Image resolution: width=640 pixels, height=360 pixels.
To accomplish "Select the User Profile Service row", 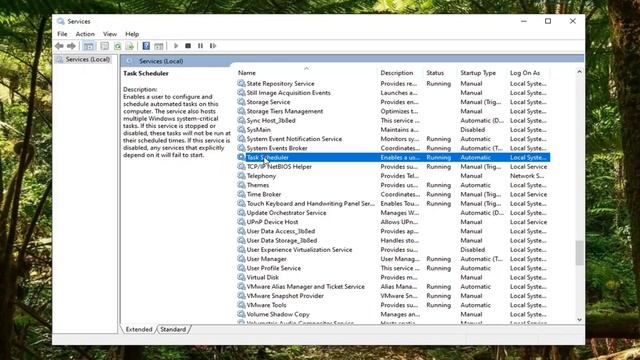I will (x=393, y=268).
